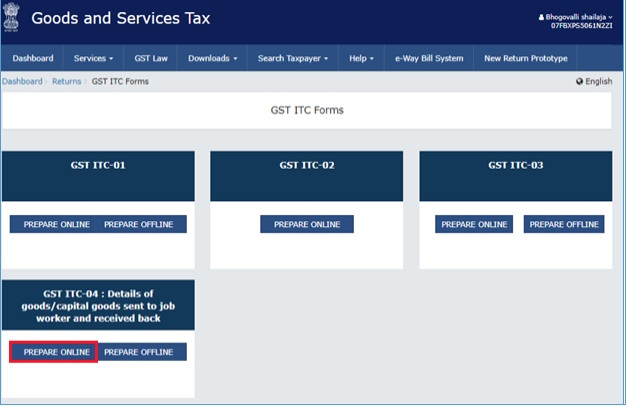Open New Return Prototype
Image resolution: width=629 pixels, height=407 pixels.
[526, 58]
